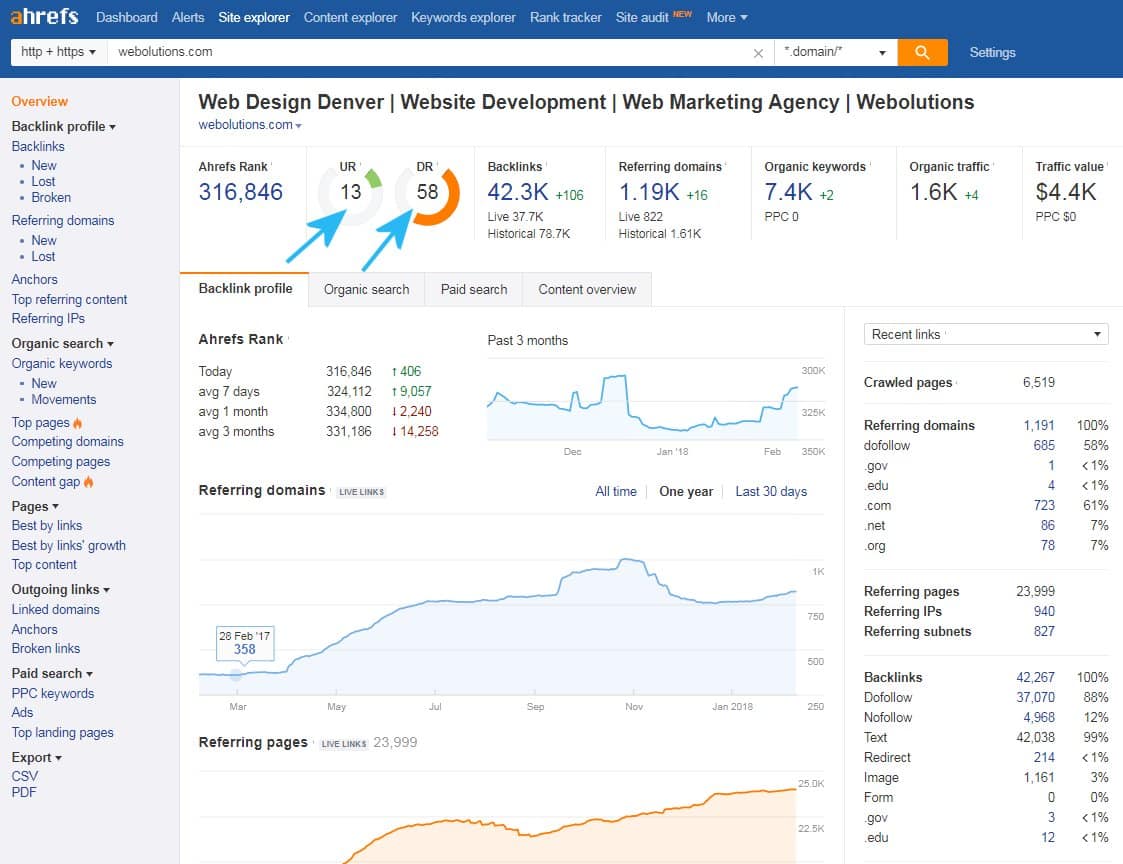Open Broken under Backlinks
Image resolution: width=1123 pixels, height=864 pixels.
point(51,198)
